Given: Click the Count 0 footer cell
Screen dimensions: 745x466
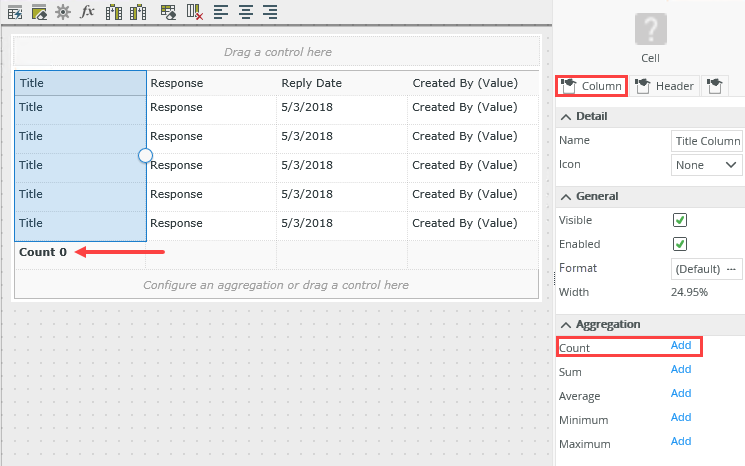Looking at the screenshot, I should tap(80, 255).
